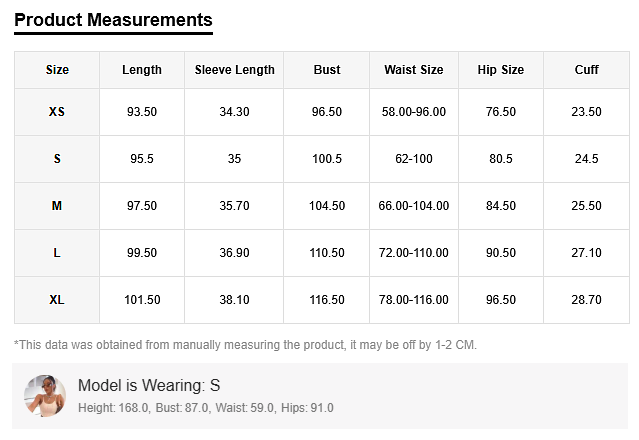Click the S size row label

point(57,159)
